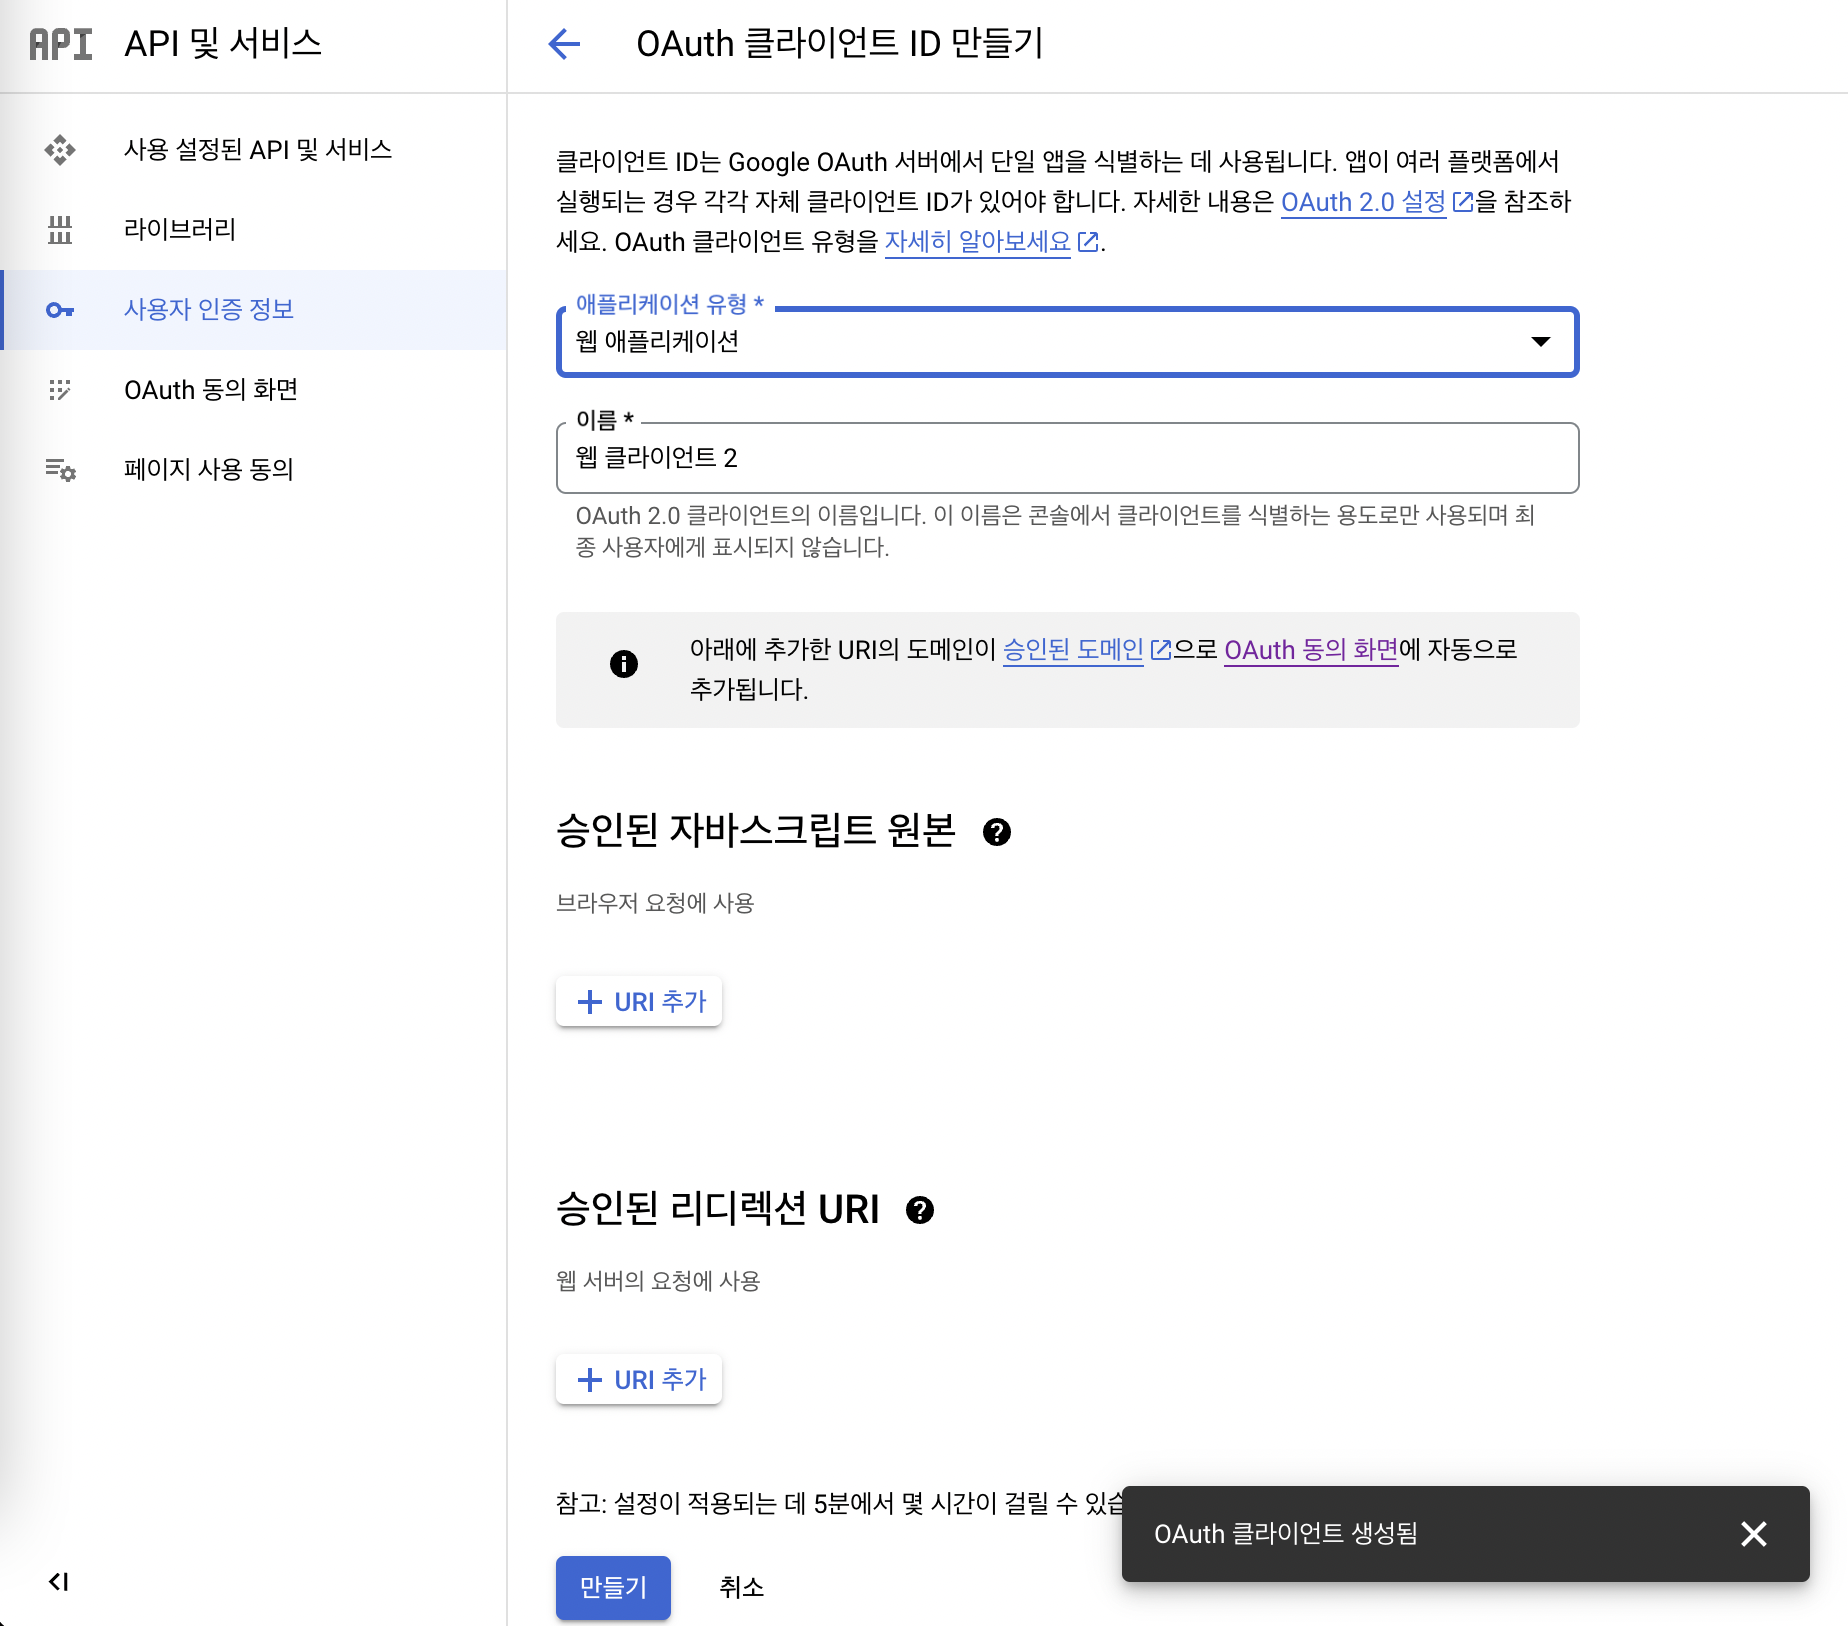Viewport: 1848px width, 1626px height.
Task: Go back using the left arrow icon
Action: coord(564,44)
